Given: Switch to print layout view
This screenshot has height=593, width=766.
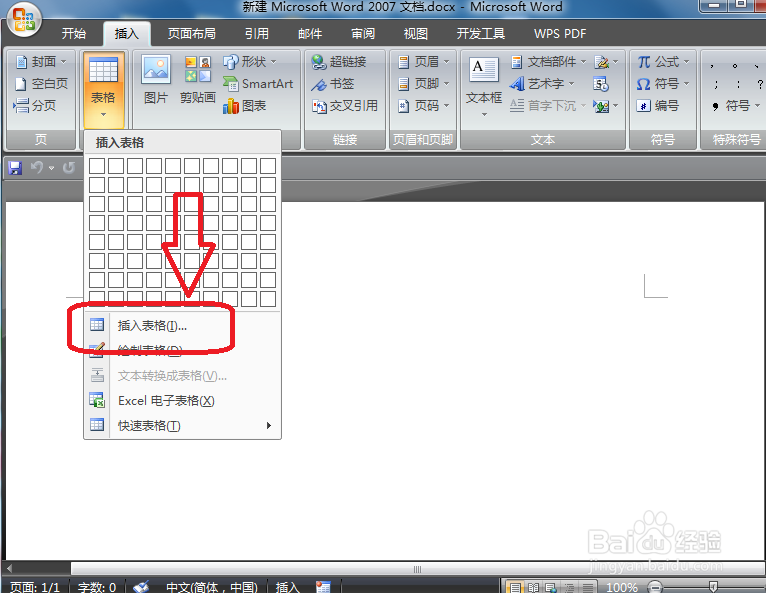Looking at the screenshot, I should pyautogui.click(x=514, y=587).
